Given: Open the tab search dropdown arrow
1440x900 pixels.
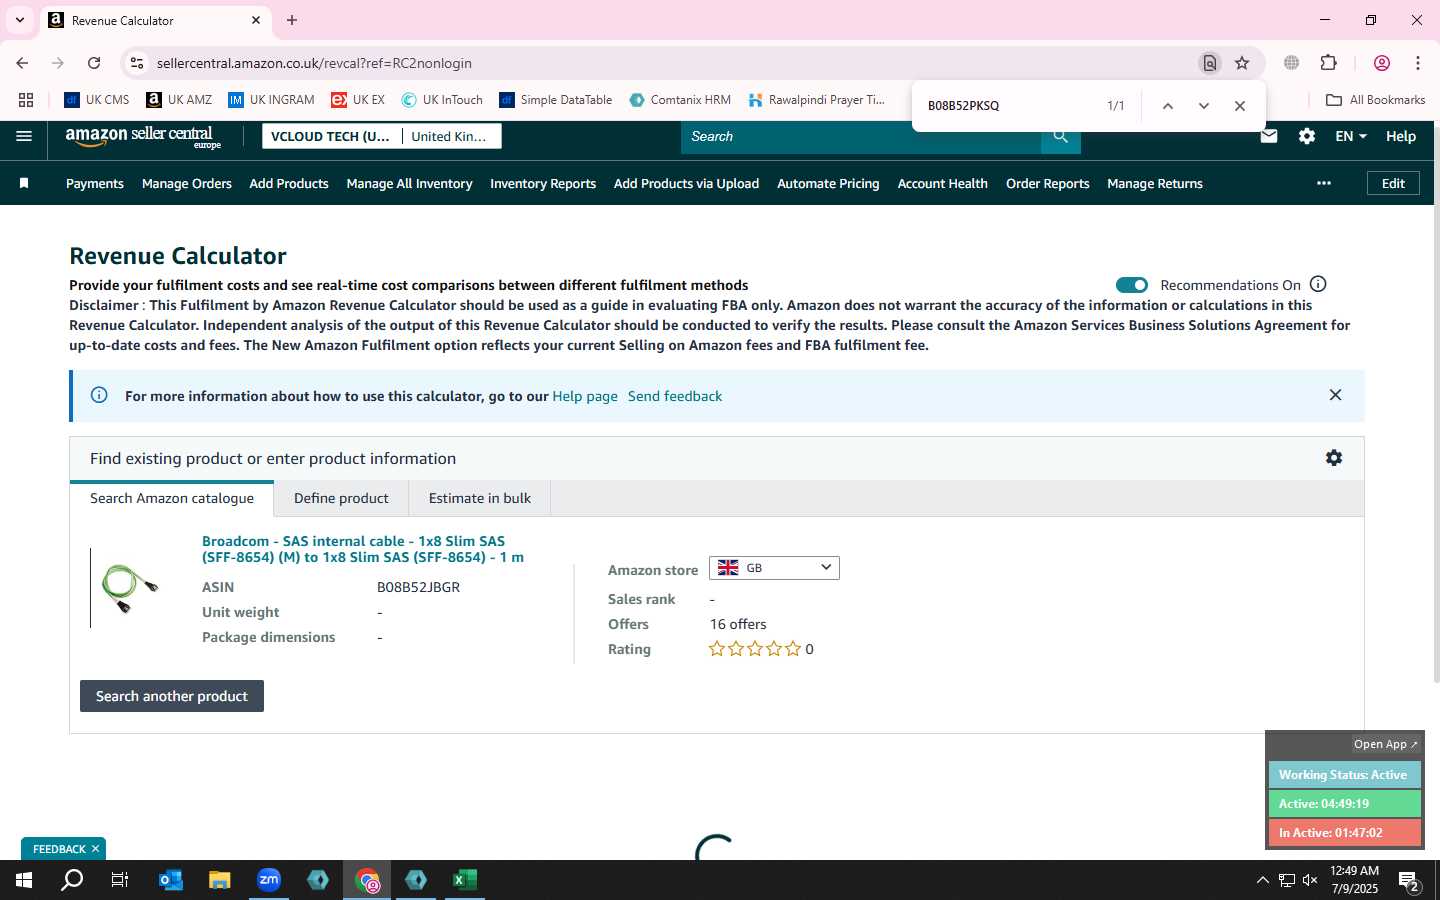Looking at the screenshot, I should 19,20.
